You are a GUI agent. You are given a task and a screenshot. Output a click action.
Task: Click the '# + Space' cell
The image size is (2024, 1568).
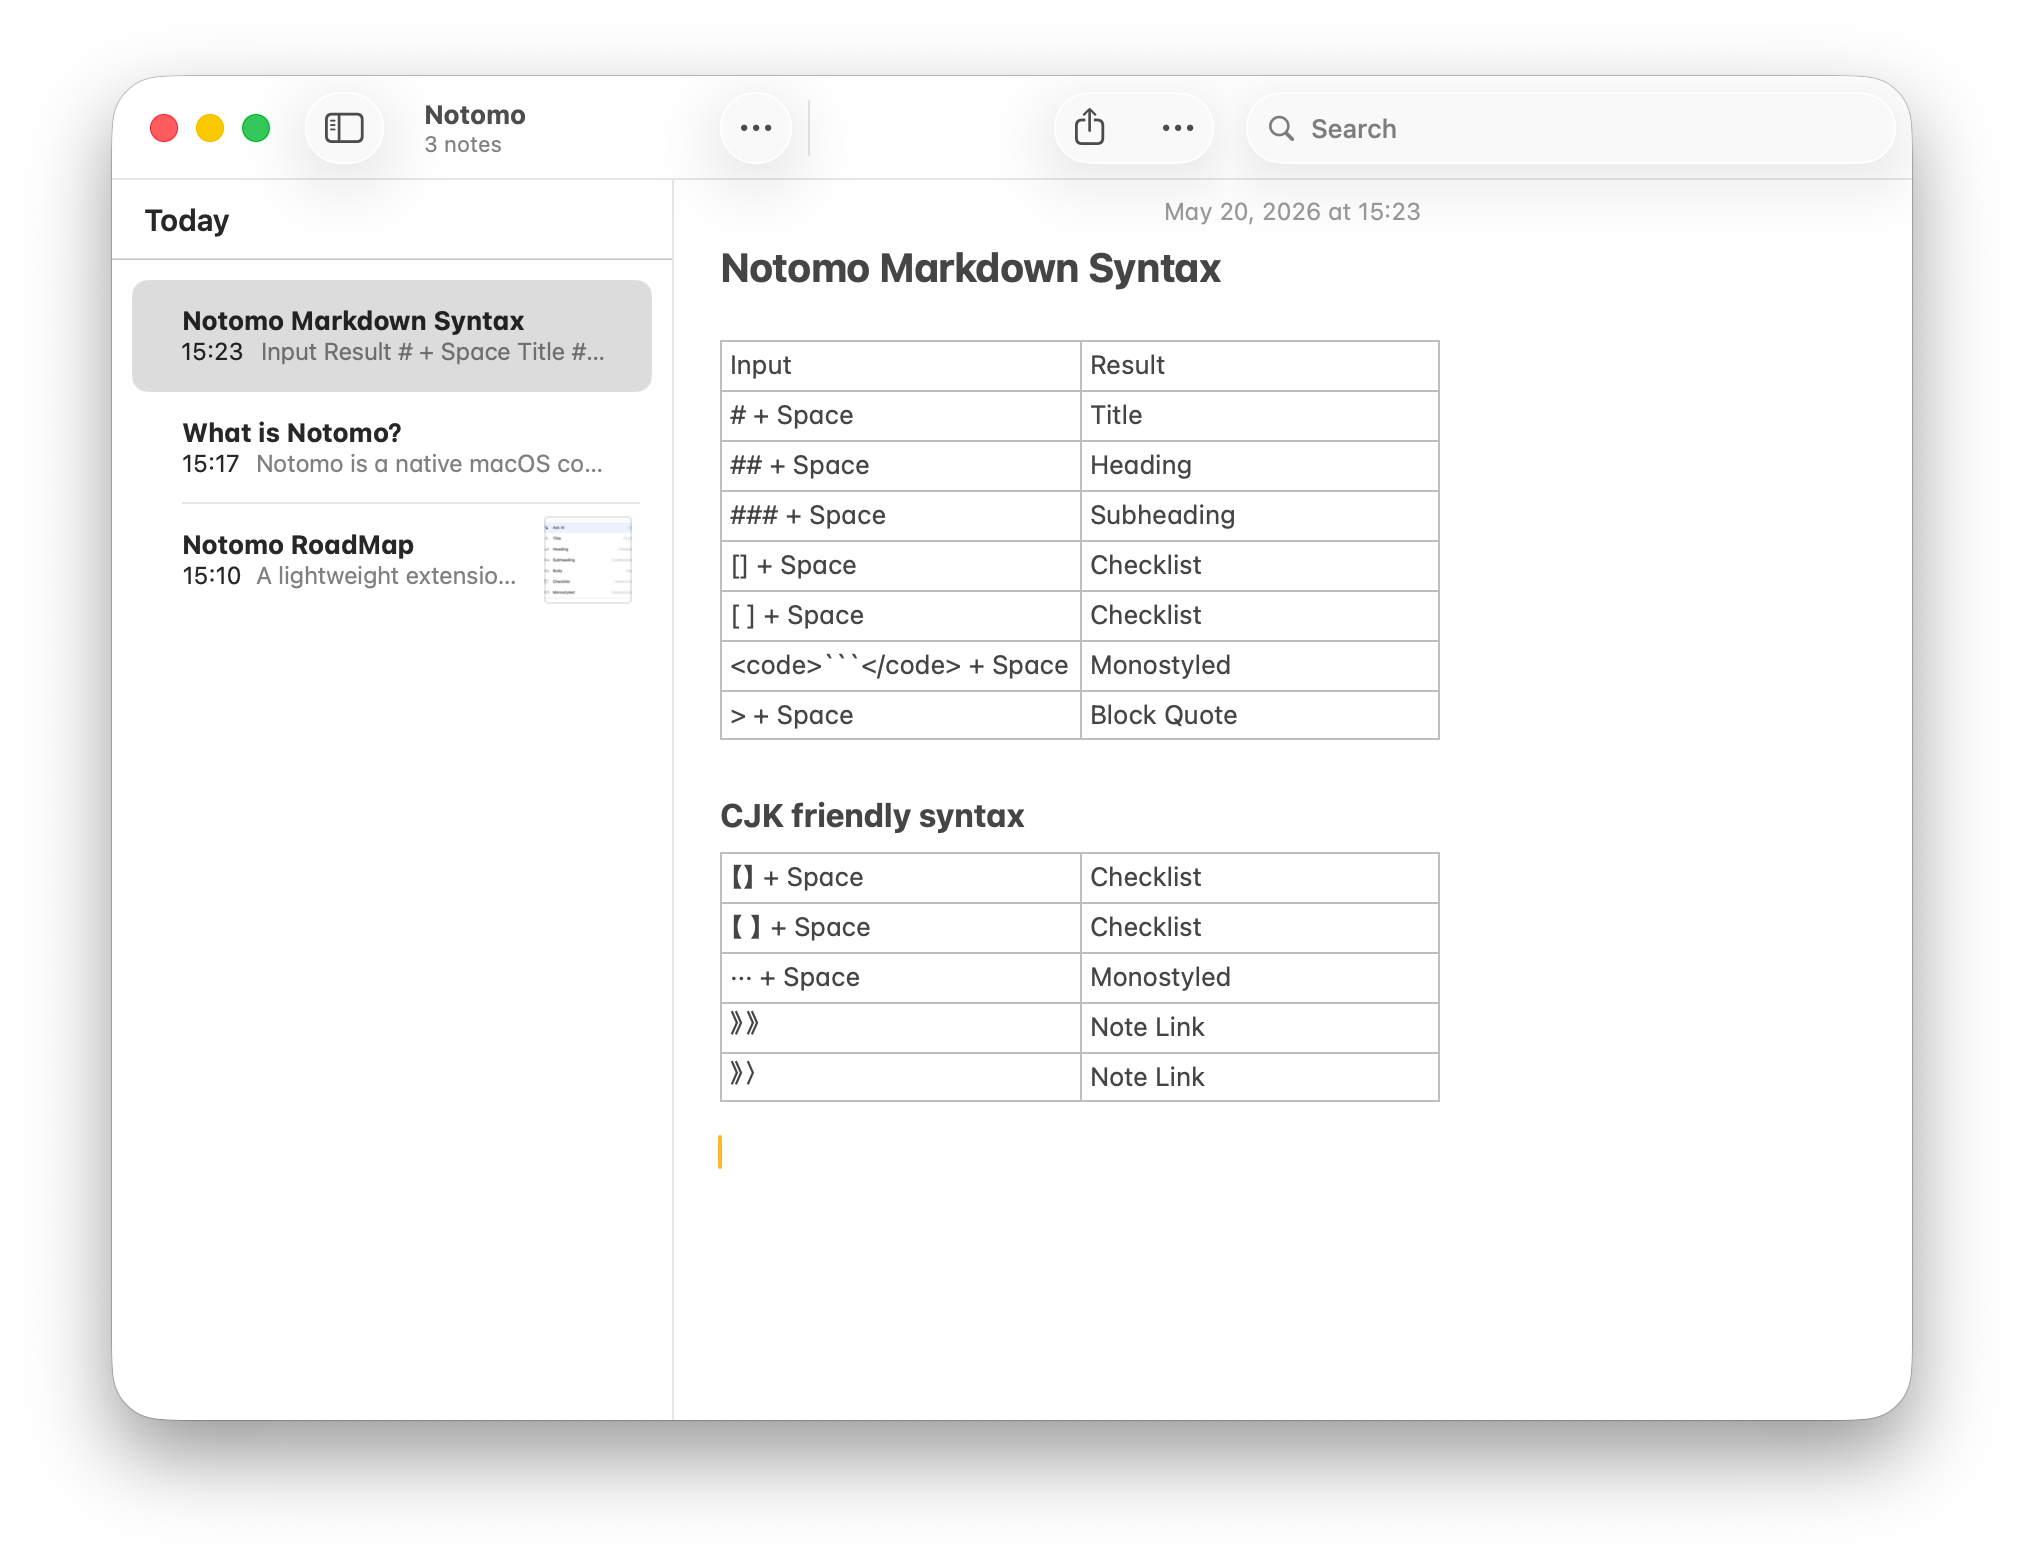point(900,416)
